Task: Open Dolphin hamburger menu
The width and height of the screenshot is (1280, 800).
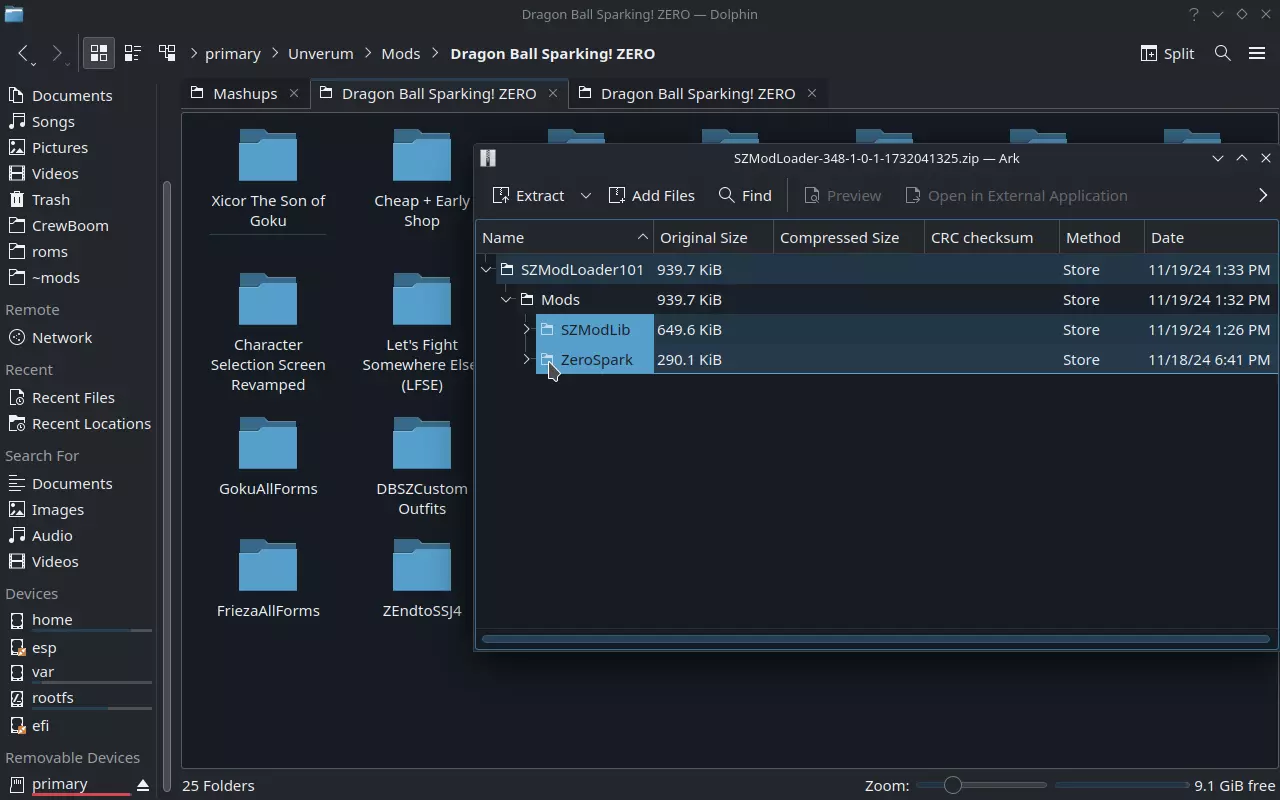Action: 1257,54
